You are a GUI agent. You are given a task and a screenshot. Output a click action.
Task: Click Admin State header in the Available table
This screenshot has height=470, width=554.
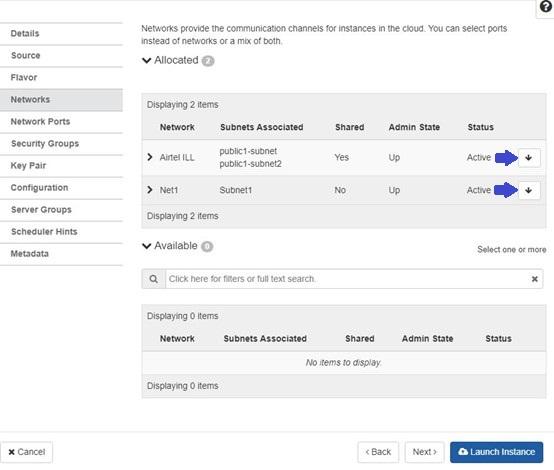pyautogui.click(x=428, y=339)
